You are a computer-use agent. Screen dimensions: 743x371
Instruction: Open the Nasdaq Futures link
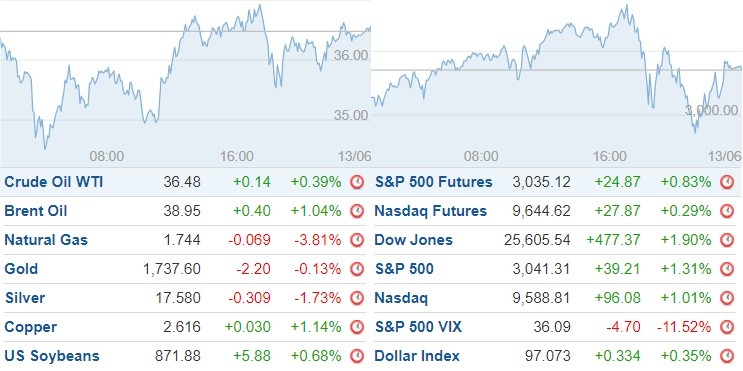coord(431,211)
